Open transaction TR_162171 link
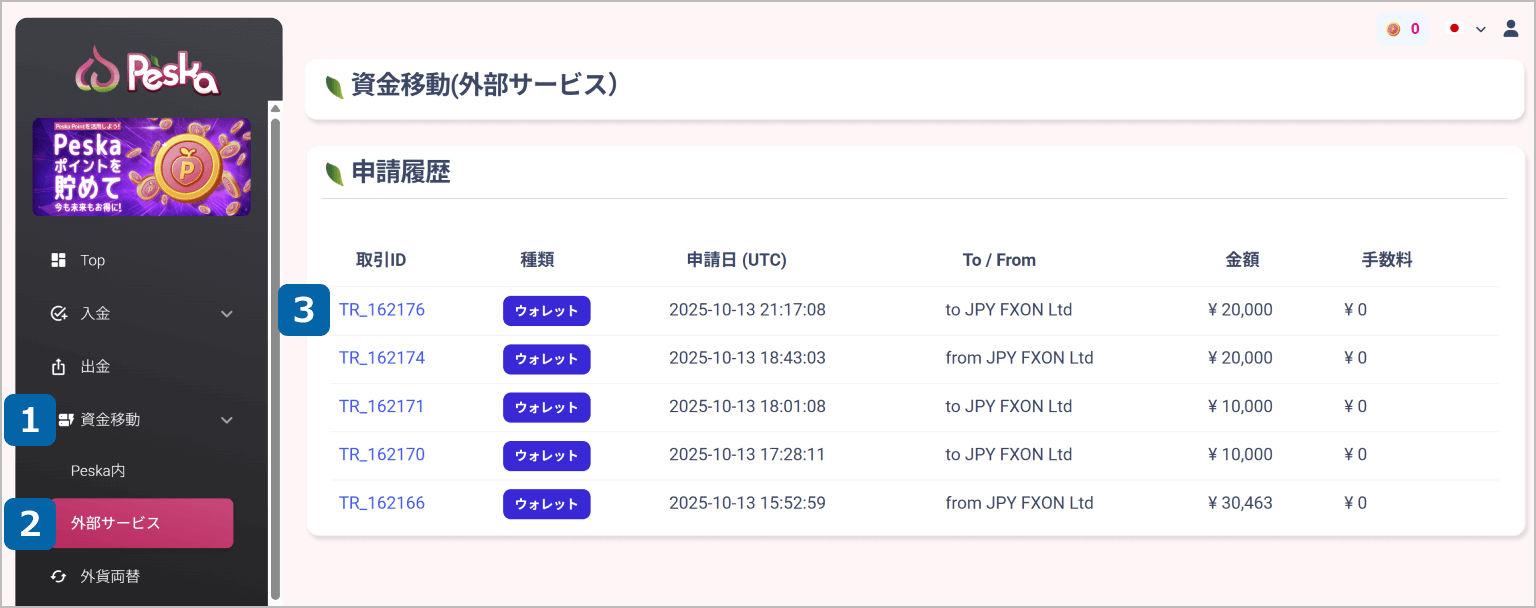Screen dimensions: 1536x608 382,406
